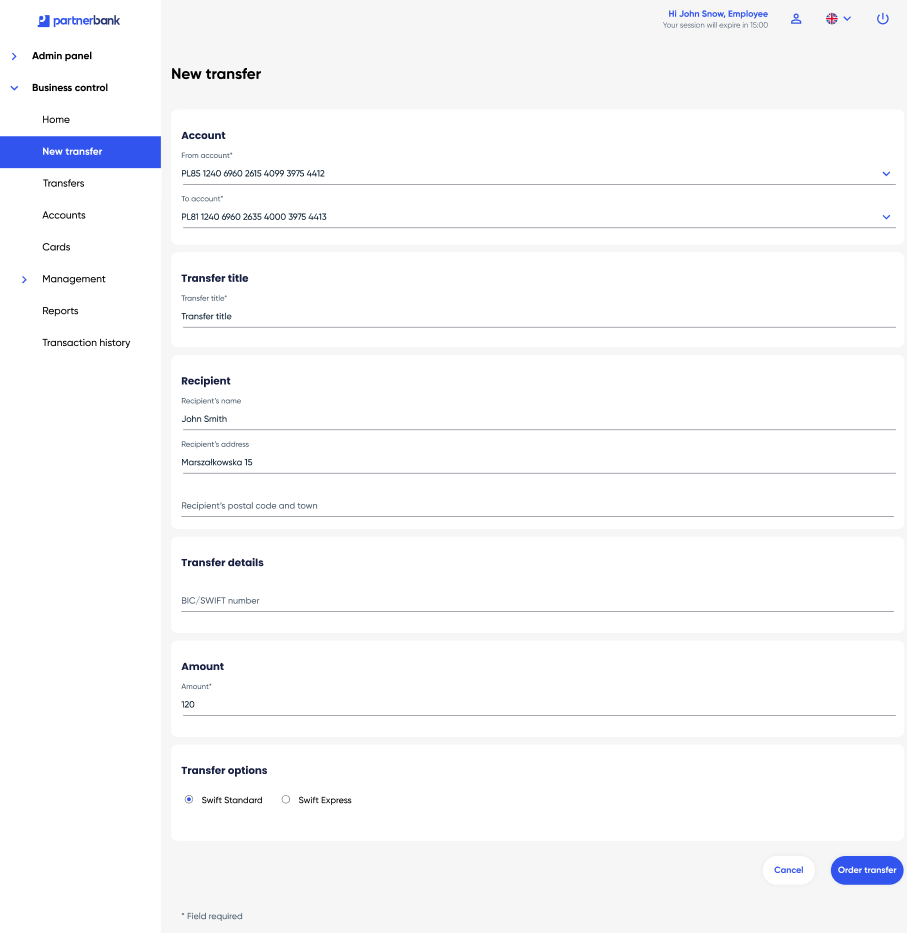Go to Transfers in the sidebar
The width and height of the screenshot is (907, 933).
coord(63,184)
